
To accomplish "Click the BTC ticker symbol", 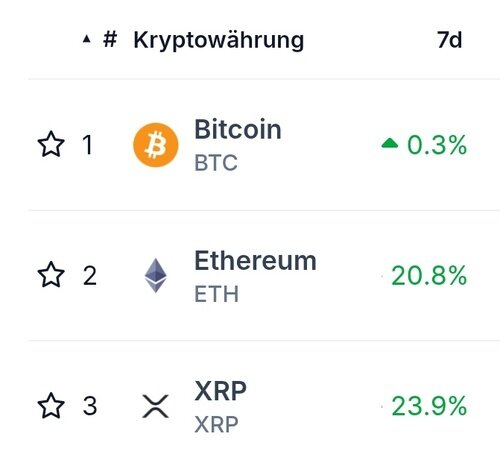I will [216, 163].
